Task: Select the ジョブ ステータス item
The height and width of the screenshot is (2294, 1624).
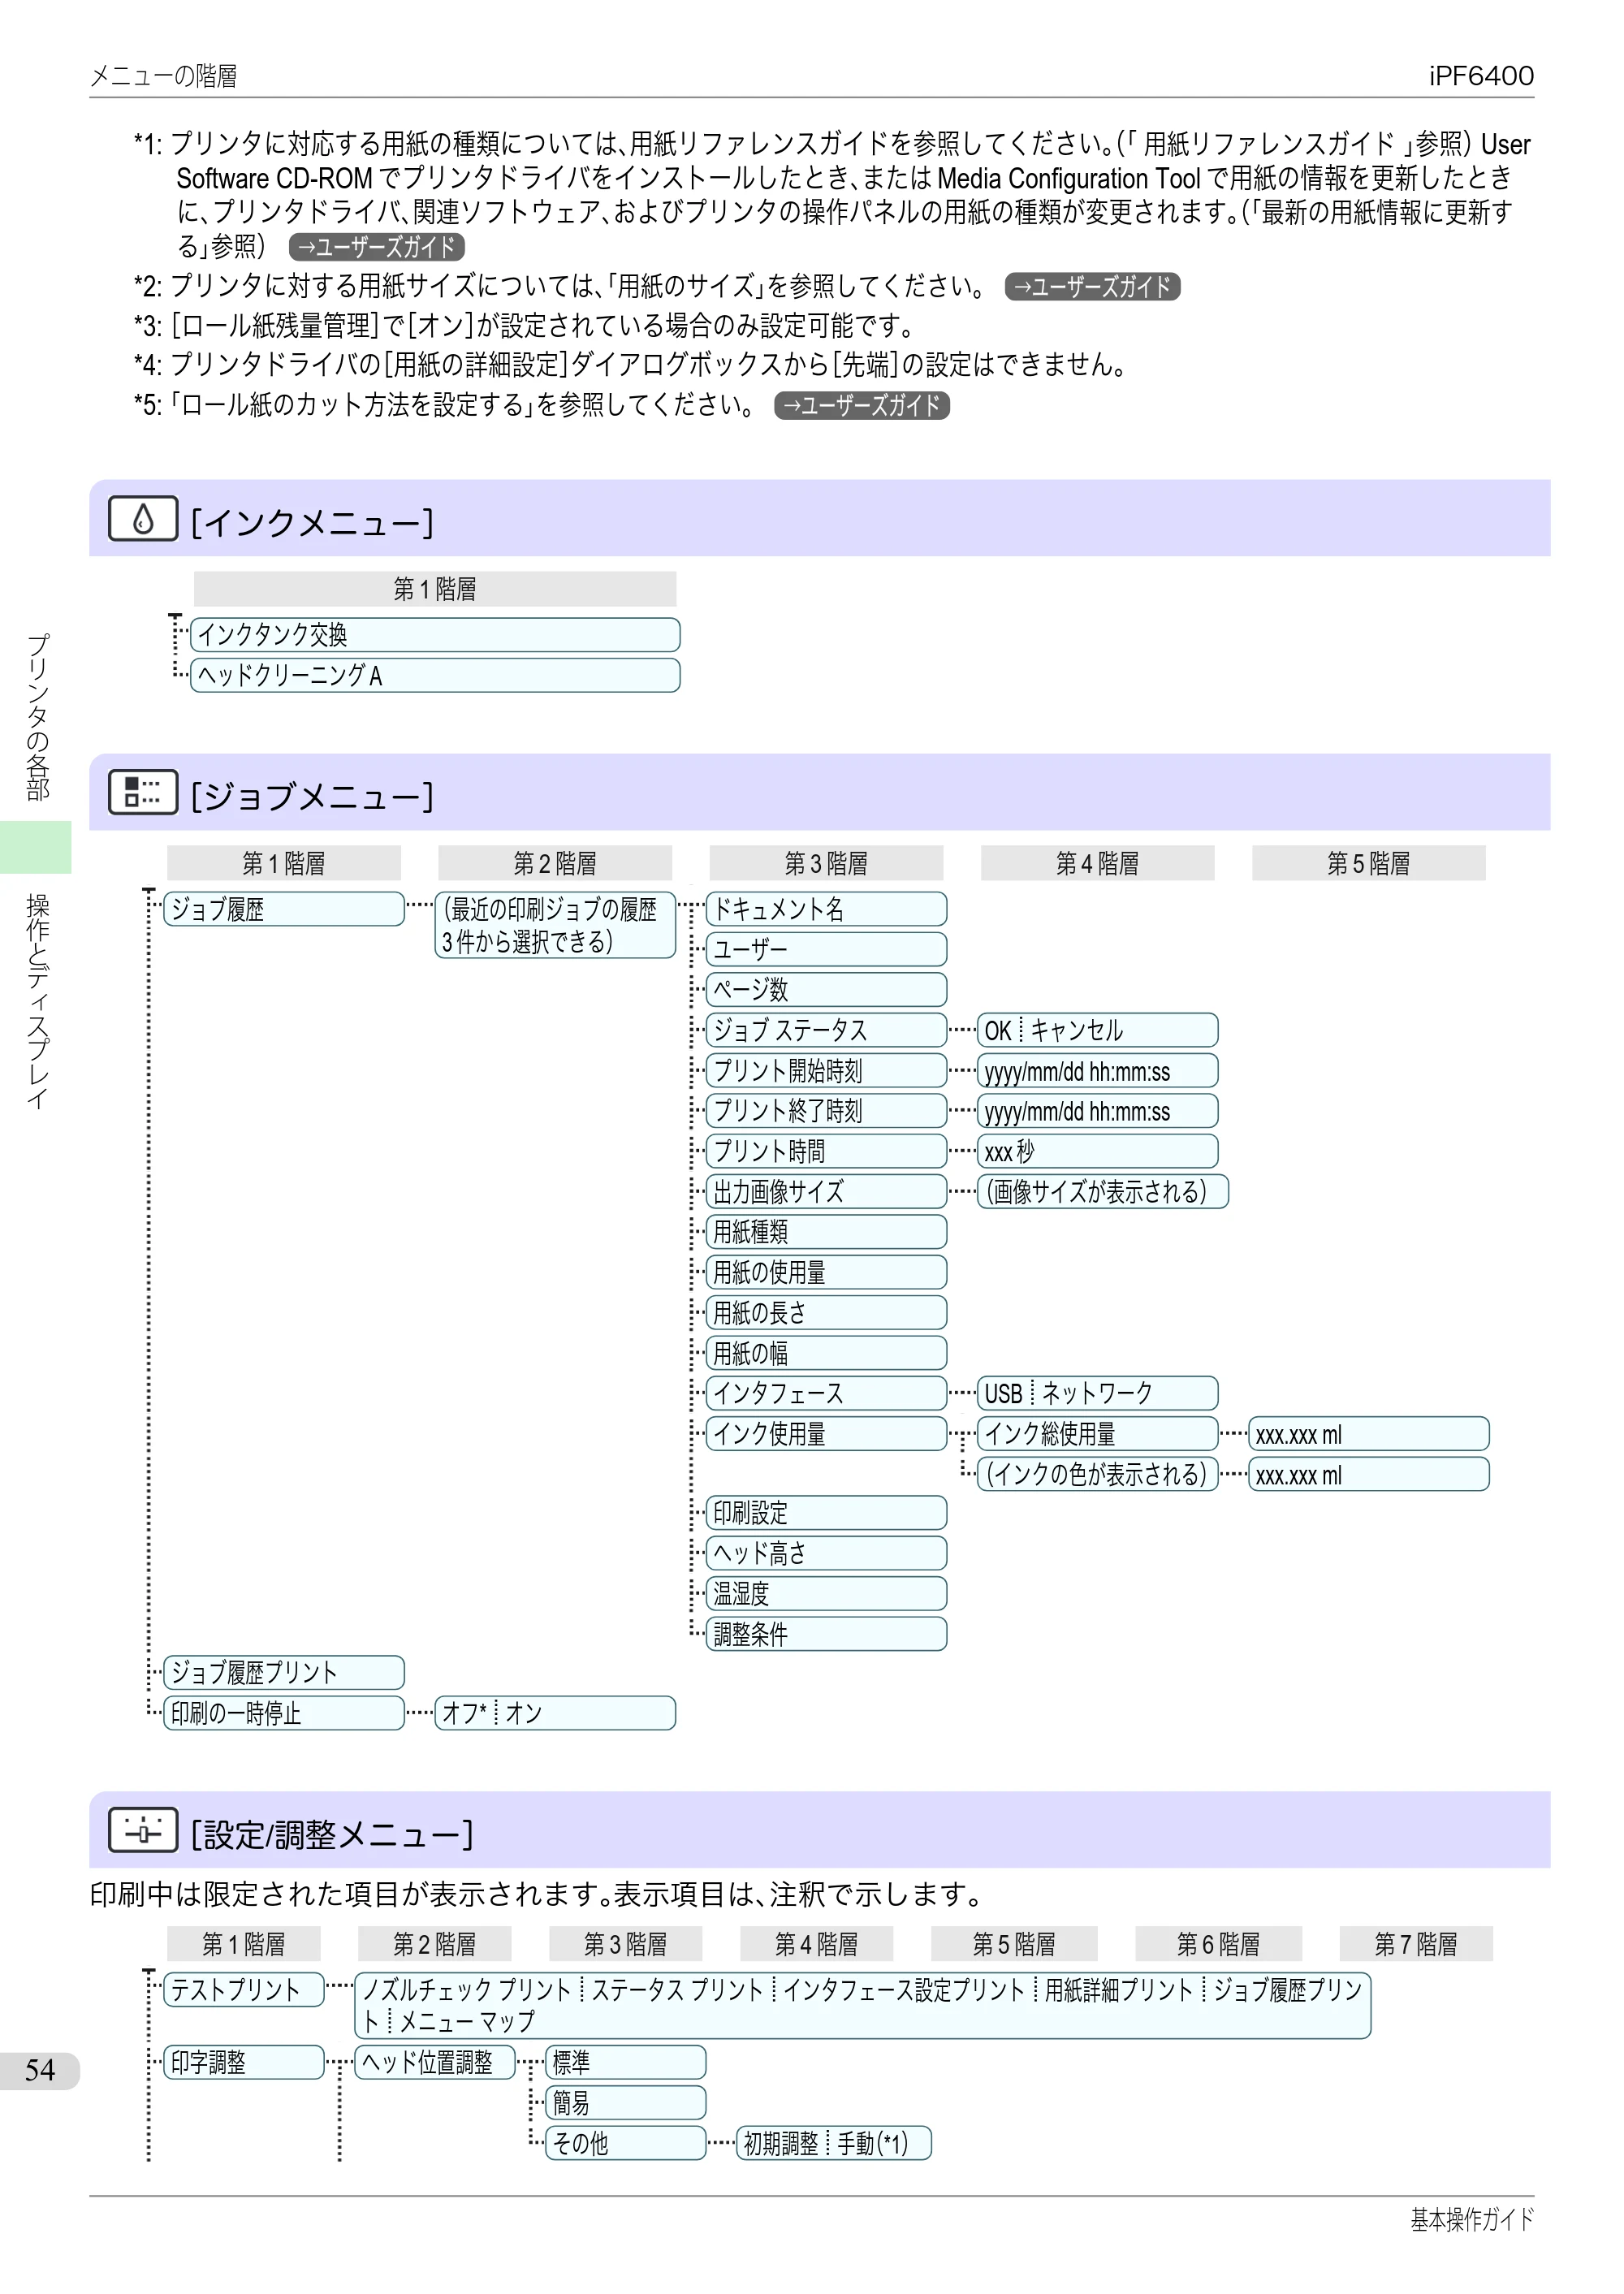Action: point(826,1030)
